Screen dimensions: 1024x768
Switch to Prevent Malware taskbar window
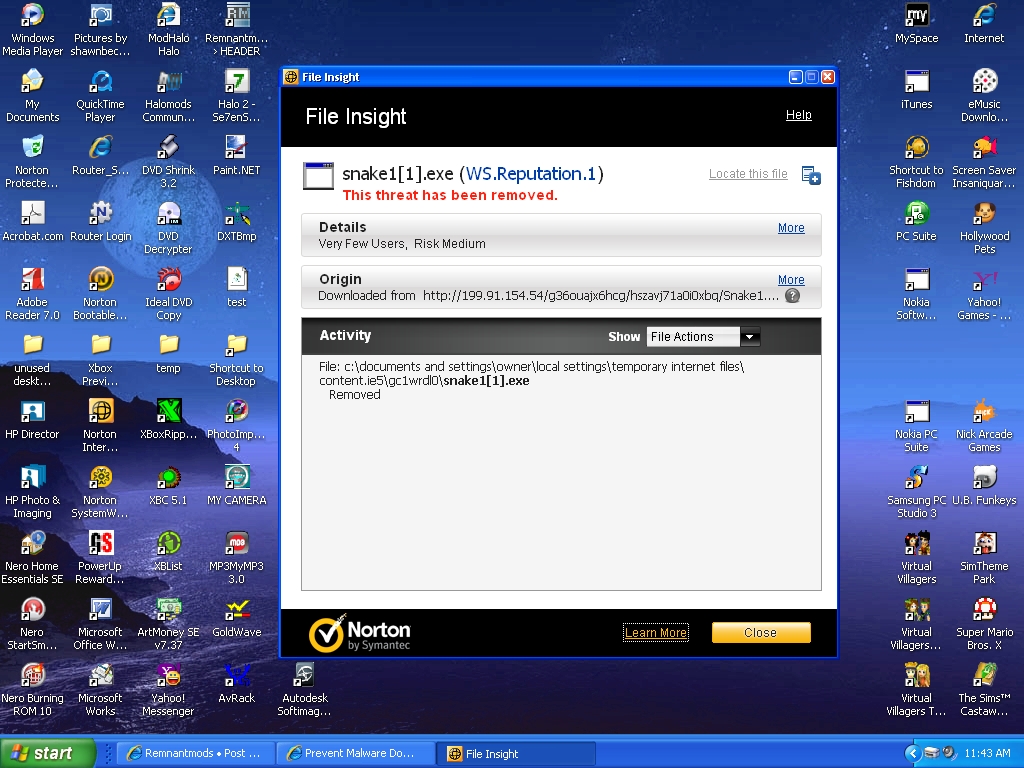357,754
